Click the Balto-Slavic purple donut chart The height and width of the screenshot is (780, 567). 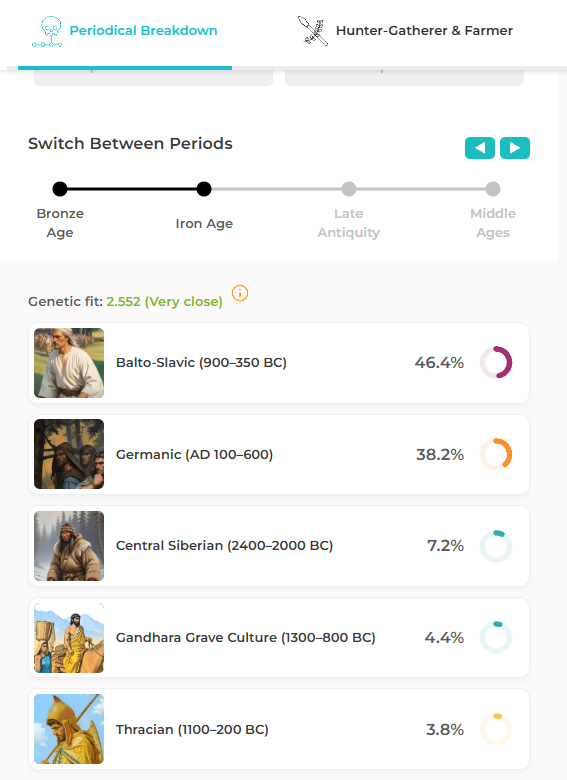[x=496, y=362]
